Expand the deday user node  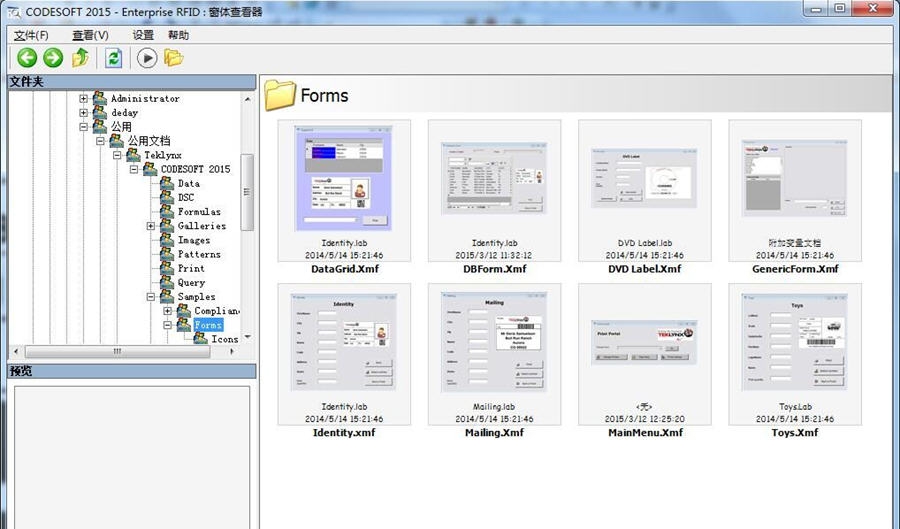[x=84, y=113]
